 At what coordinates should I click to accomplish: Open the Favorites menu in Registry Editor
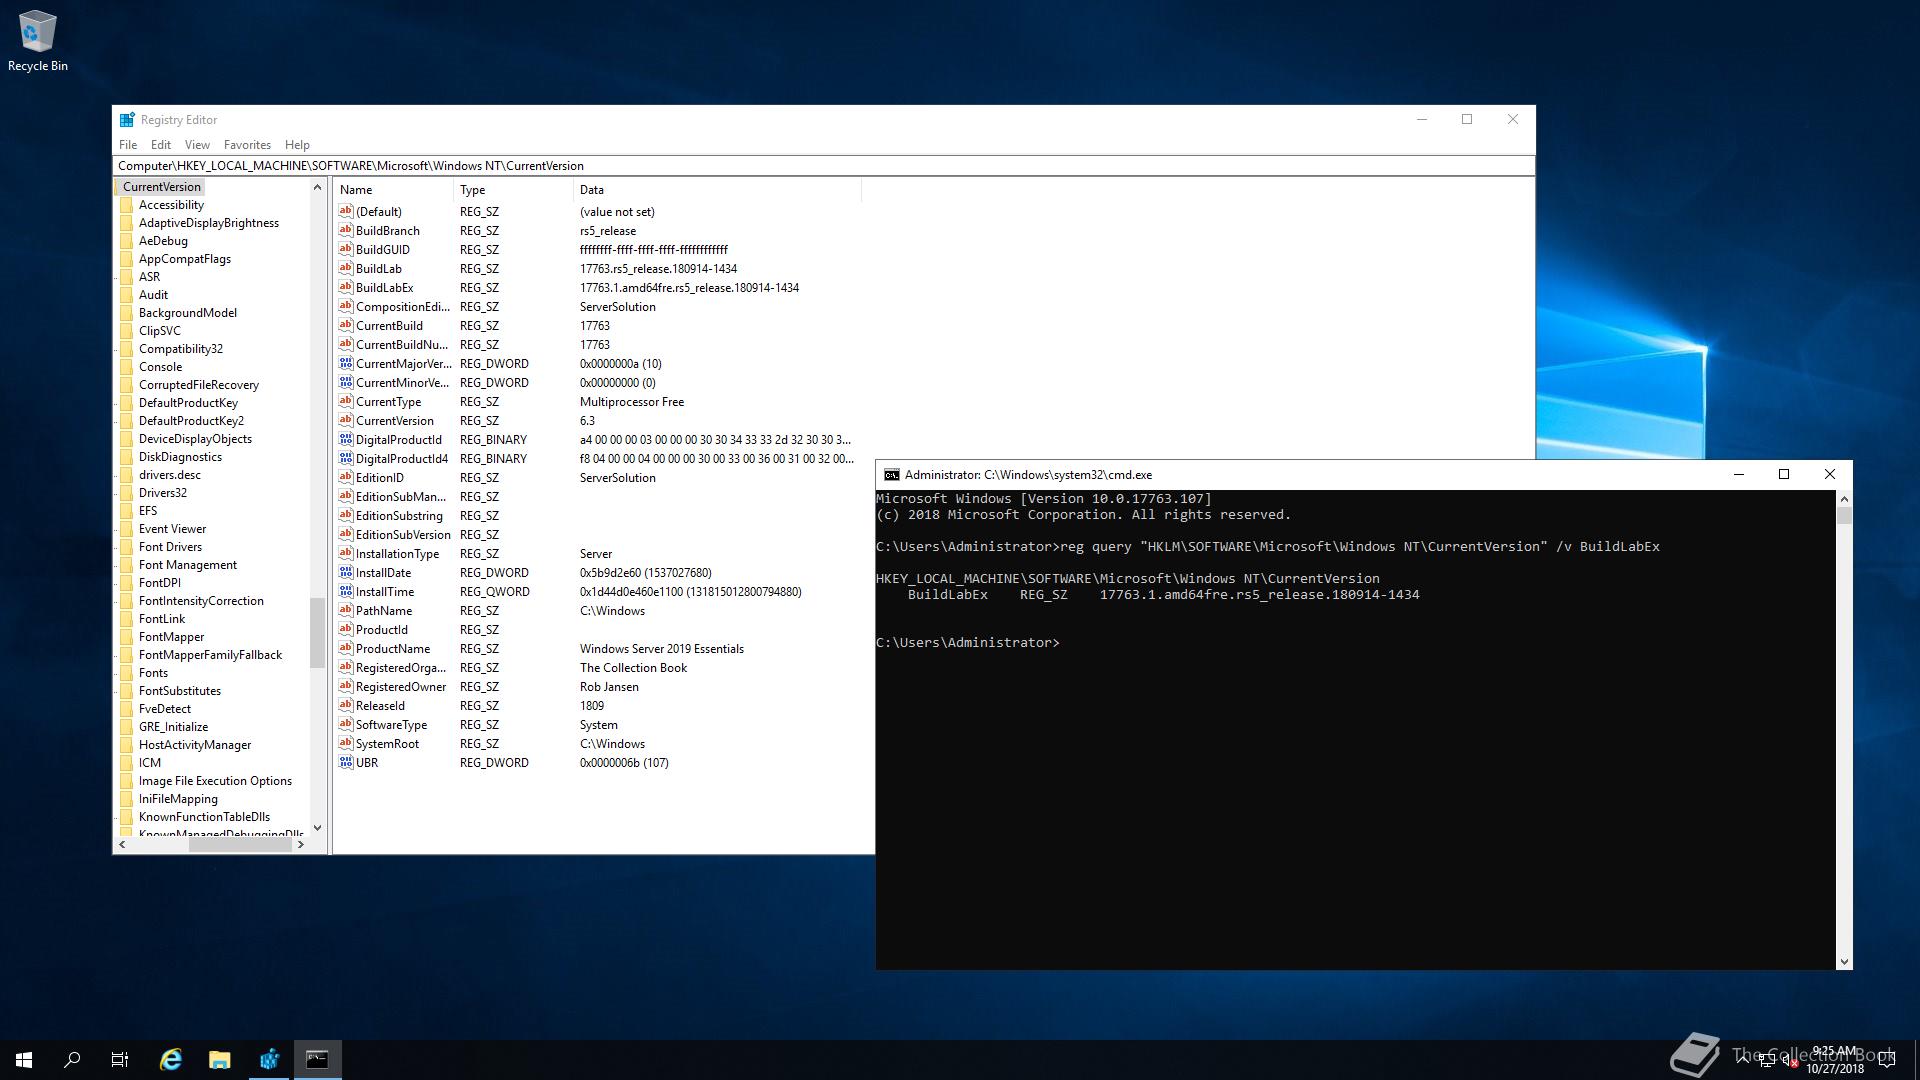point(247,145)
